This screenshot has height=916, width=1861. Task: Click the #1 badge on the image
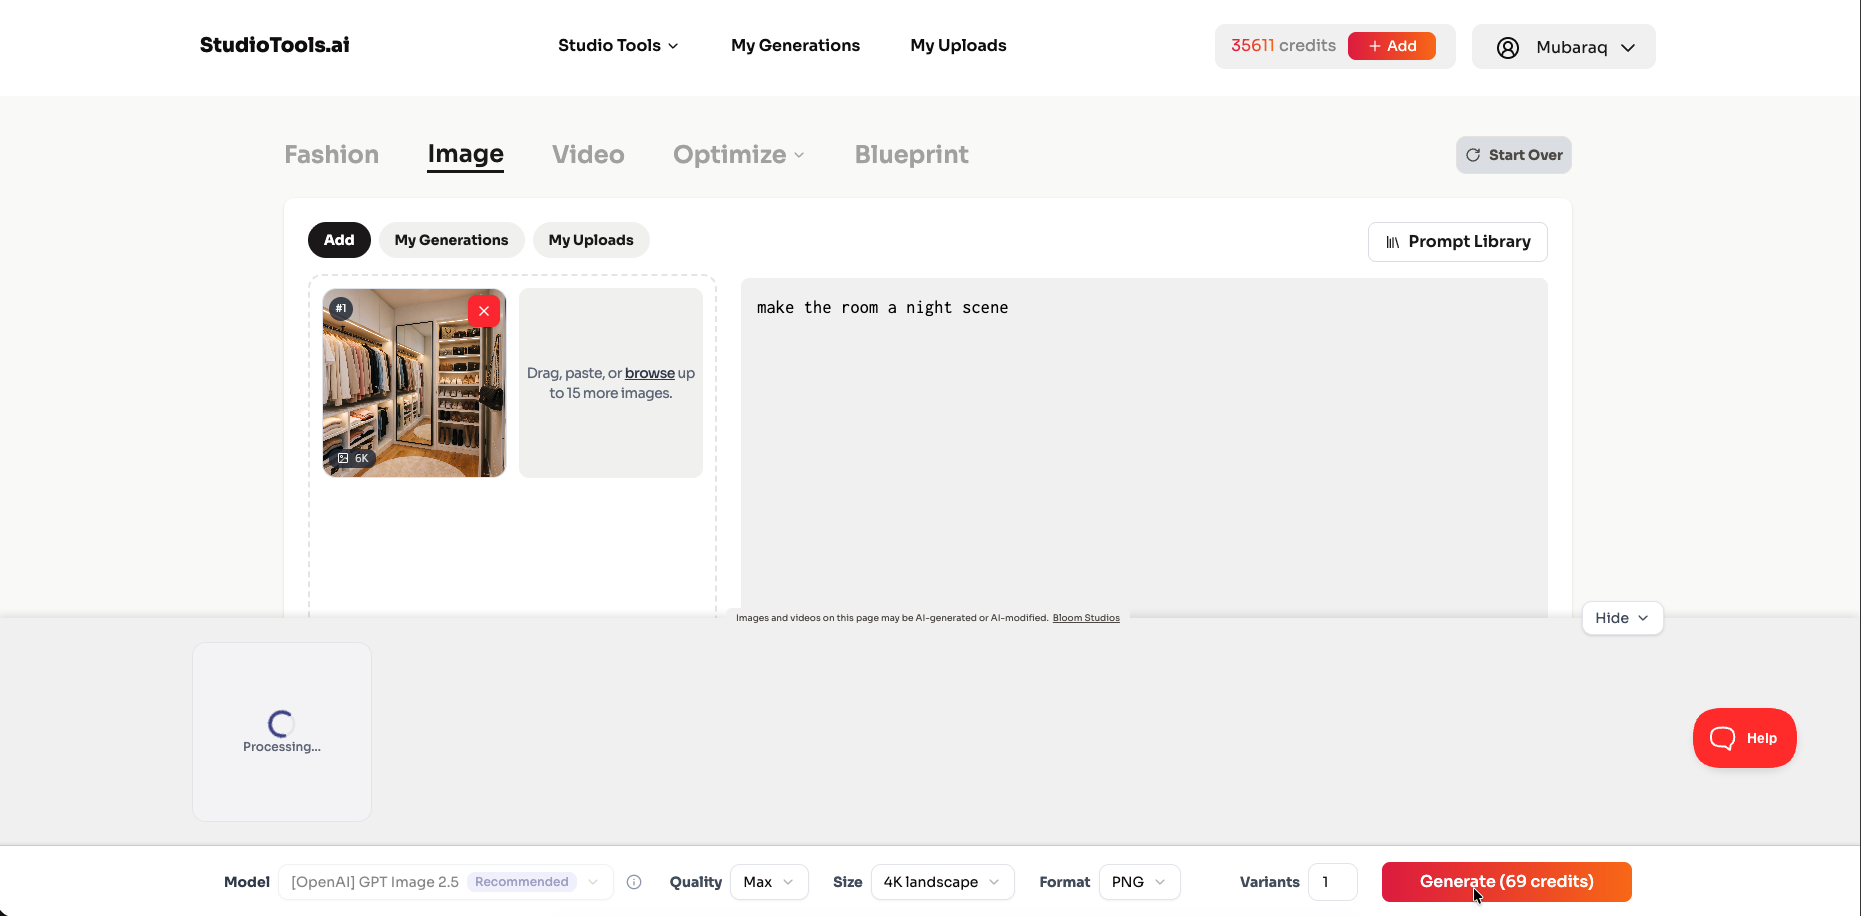tap(341, 308)
